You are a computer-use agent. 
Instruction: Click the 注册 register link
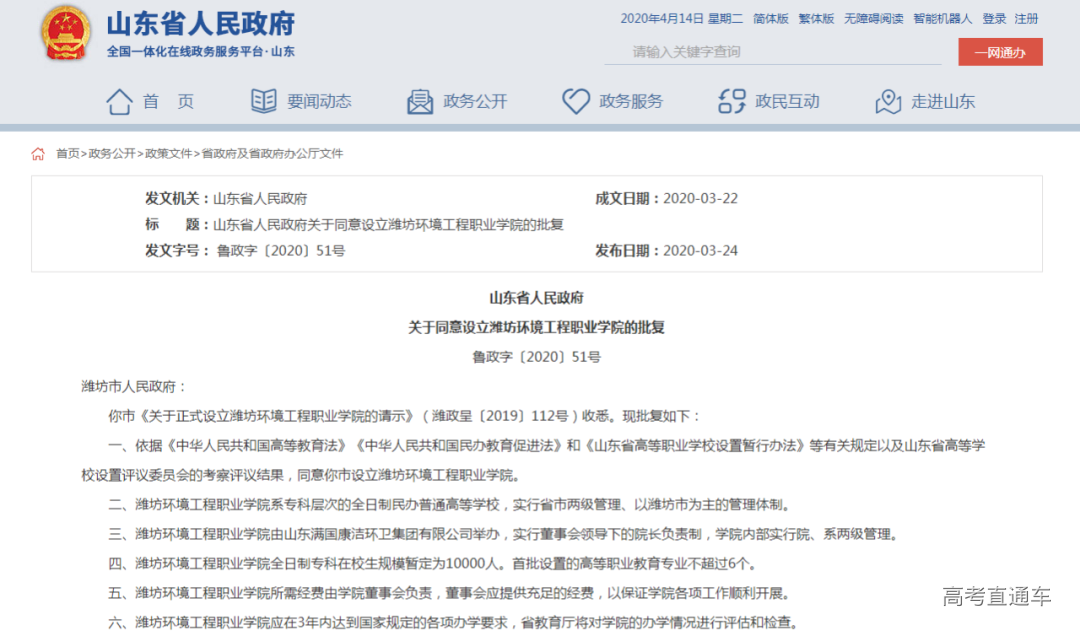[x=1026, y=19]
